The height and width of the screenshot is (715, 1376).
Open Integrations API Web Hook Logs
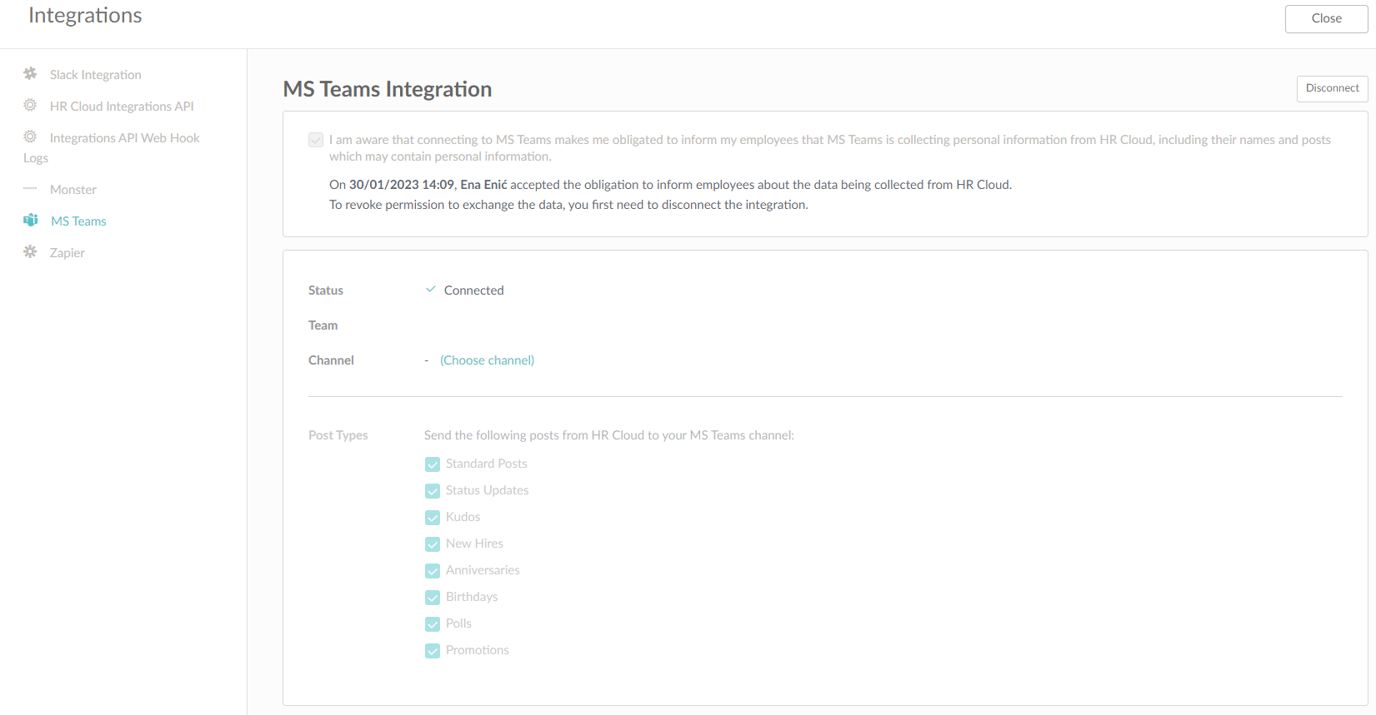tap(112, 147)
